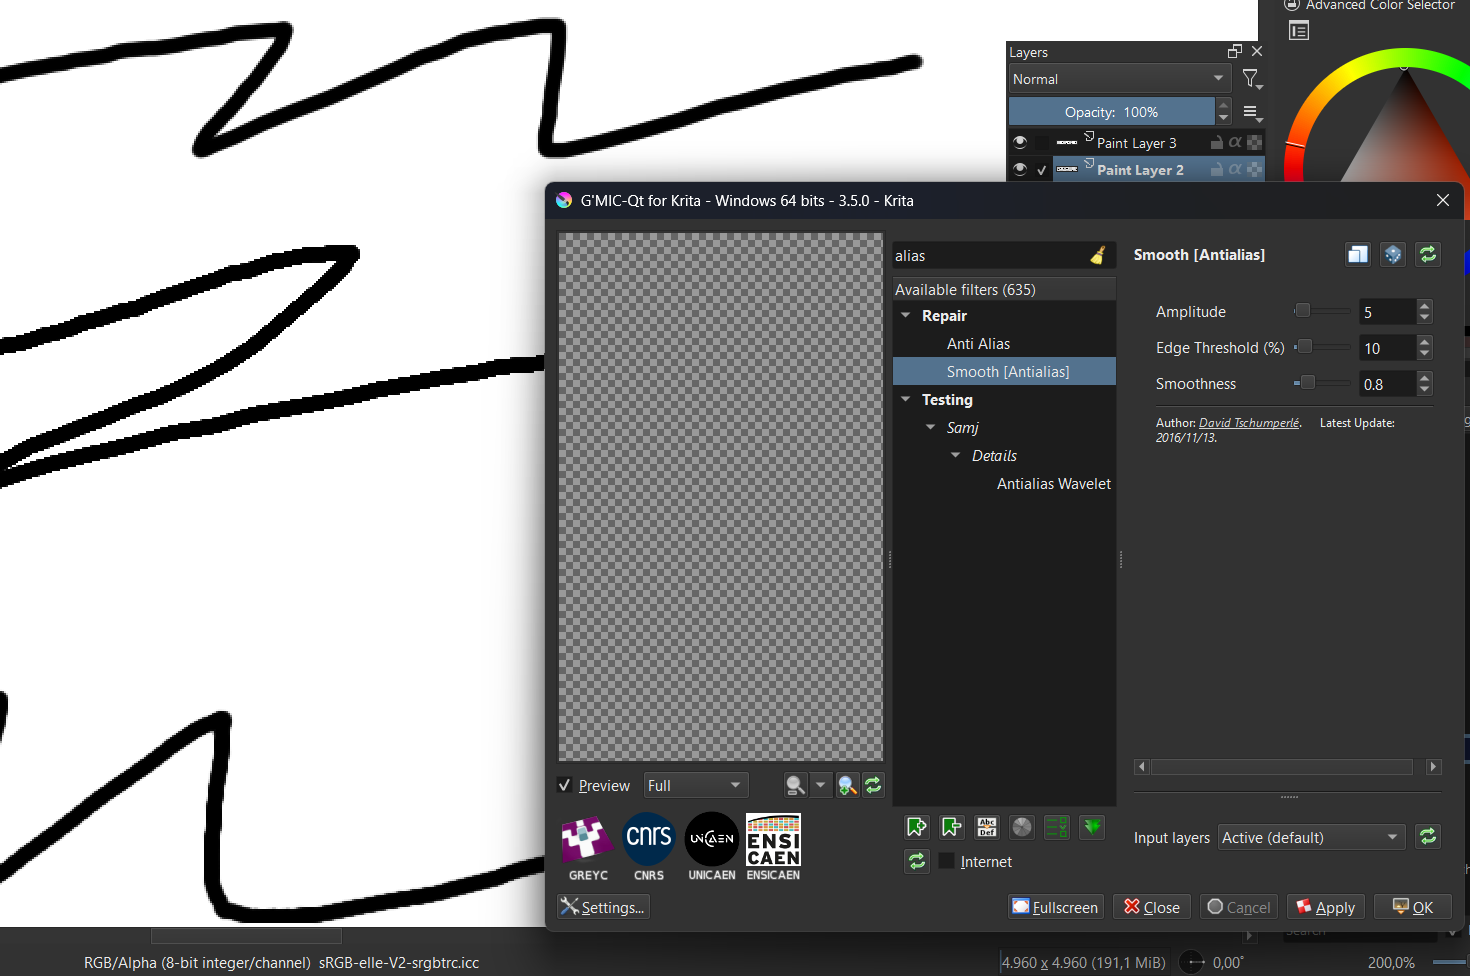Click the OK button

pos(1413,907)
